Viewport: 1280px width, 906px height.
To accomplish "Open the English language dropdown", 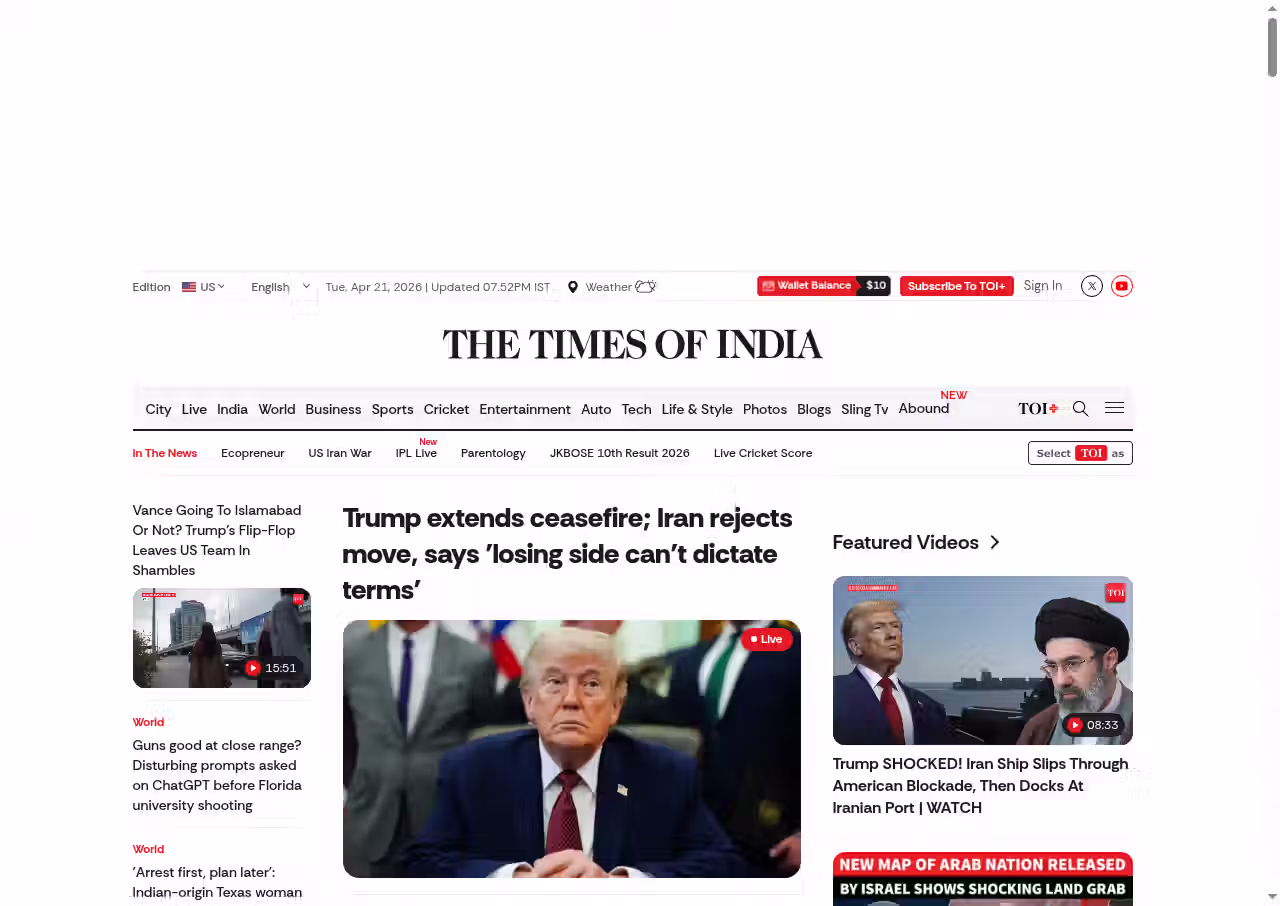I will point(281,287).
